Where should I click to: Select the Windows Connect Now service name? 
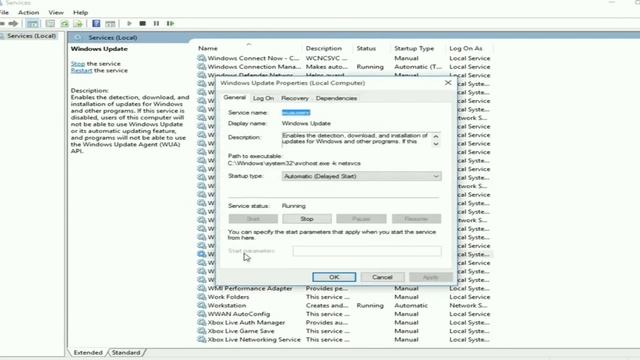(x=253, y=58)
